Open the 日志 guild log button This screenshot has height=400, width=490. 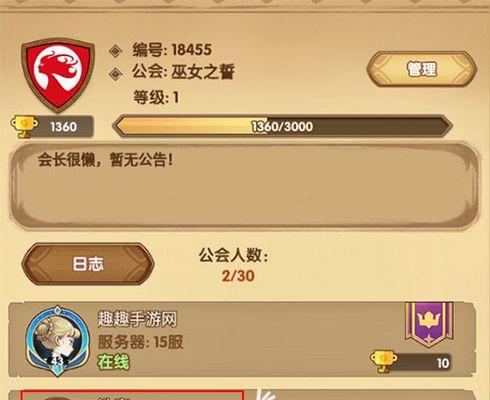(x=88, y=264)
